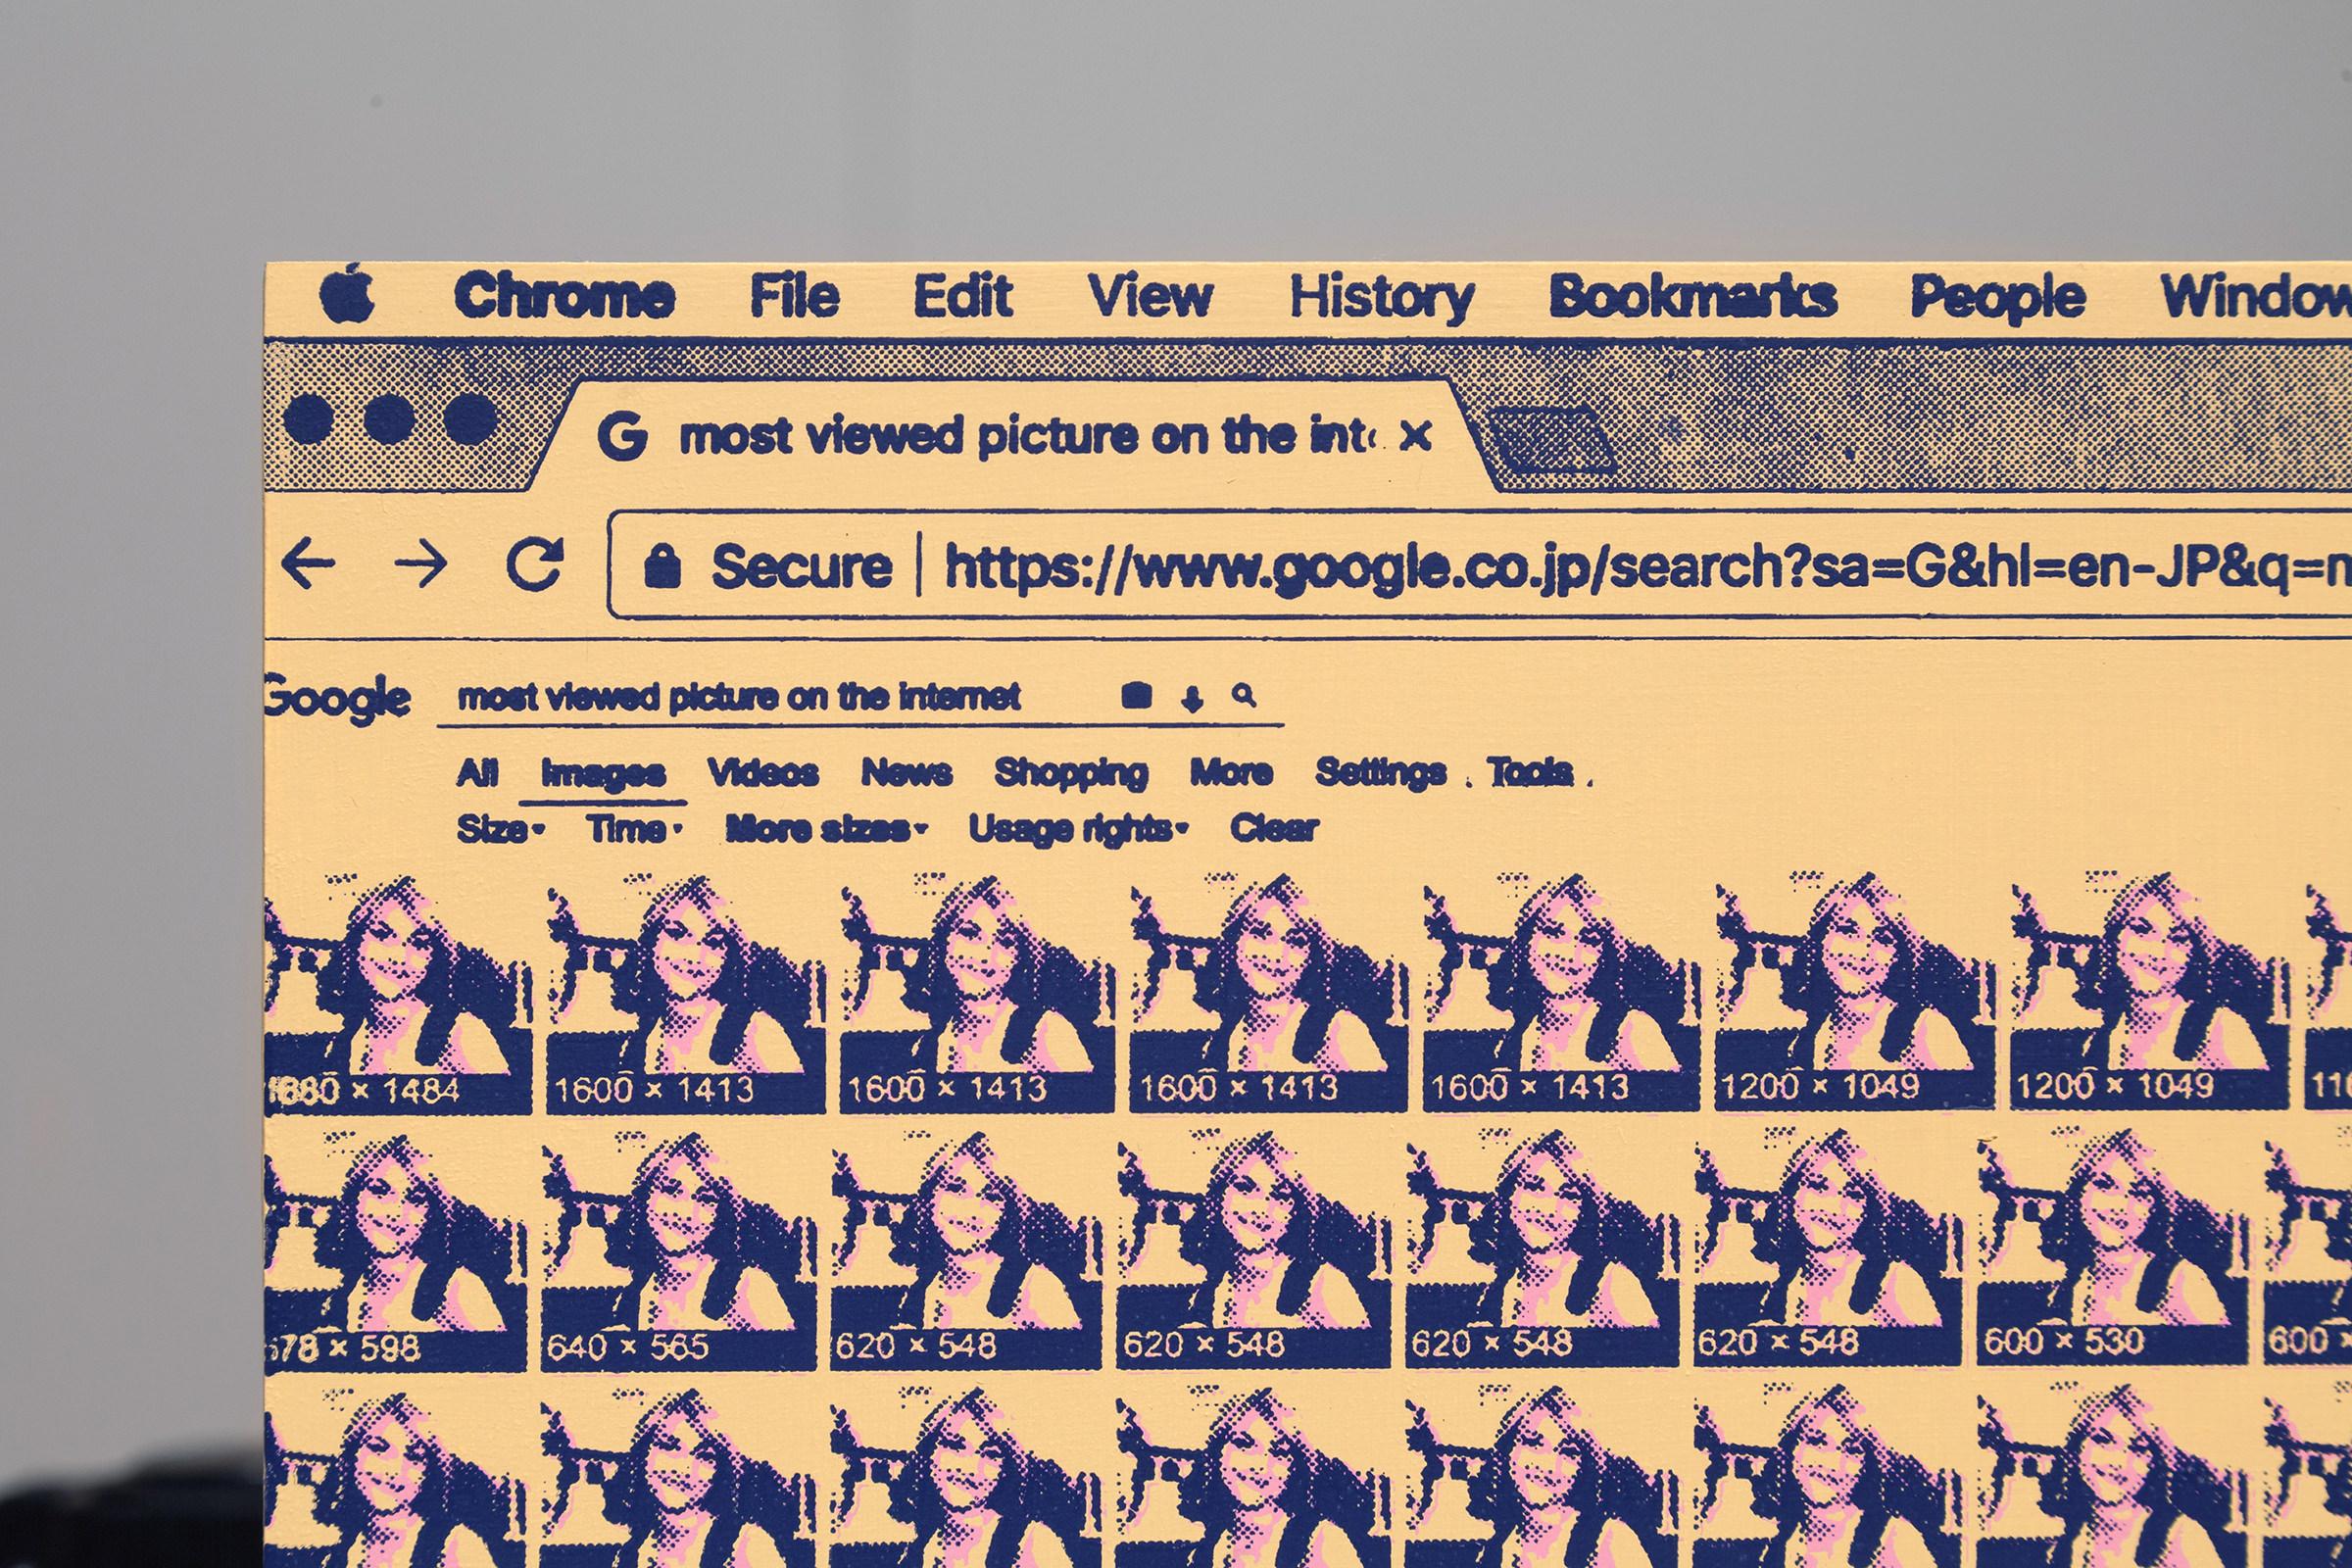The width and height of the screenshot is (2352, 1568).
Task: Open the 600 × 530 result next to 620 × 548
Action: 2112,1248
